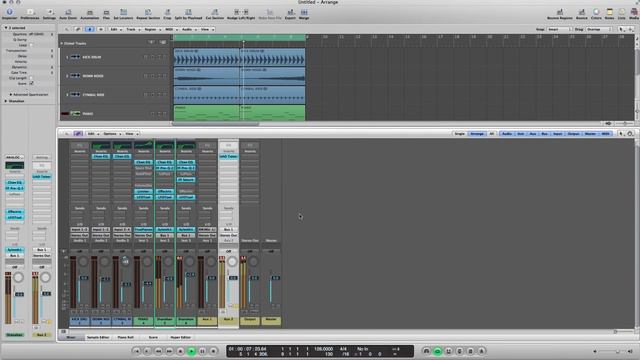Toggle the Output channel filter button

573,134
